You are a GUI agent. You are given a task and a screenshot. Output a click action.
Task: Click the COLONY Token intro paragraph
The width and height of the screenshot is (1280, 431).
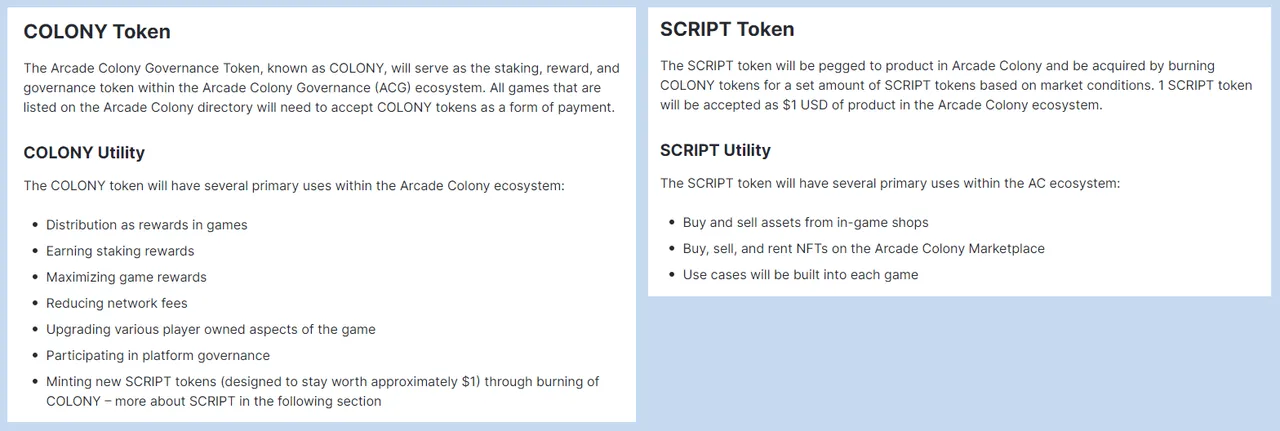pyautogui.click(x=321, y=88)
